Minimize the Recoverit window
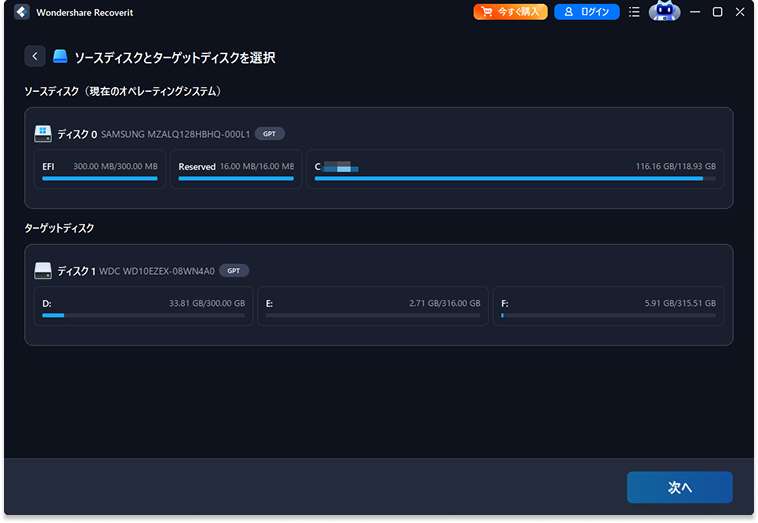The height and width of the screenshot is (523, 758). pos(695,12)
